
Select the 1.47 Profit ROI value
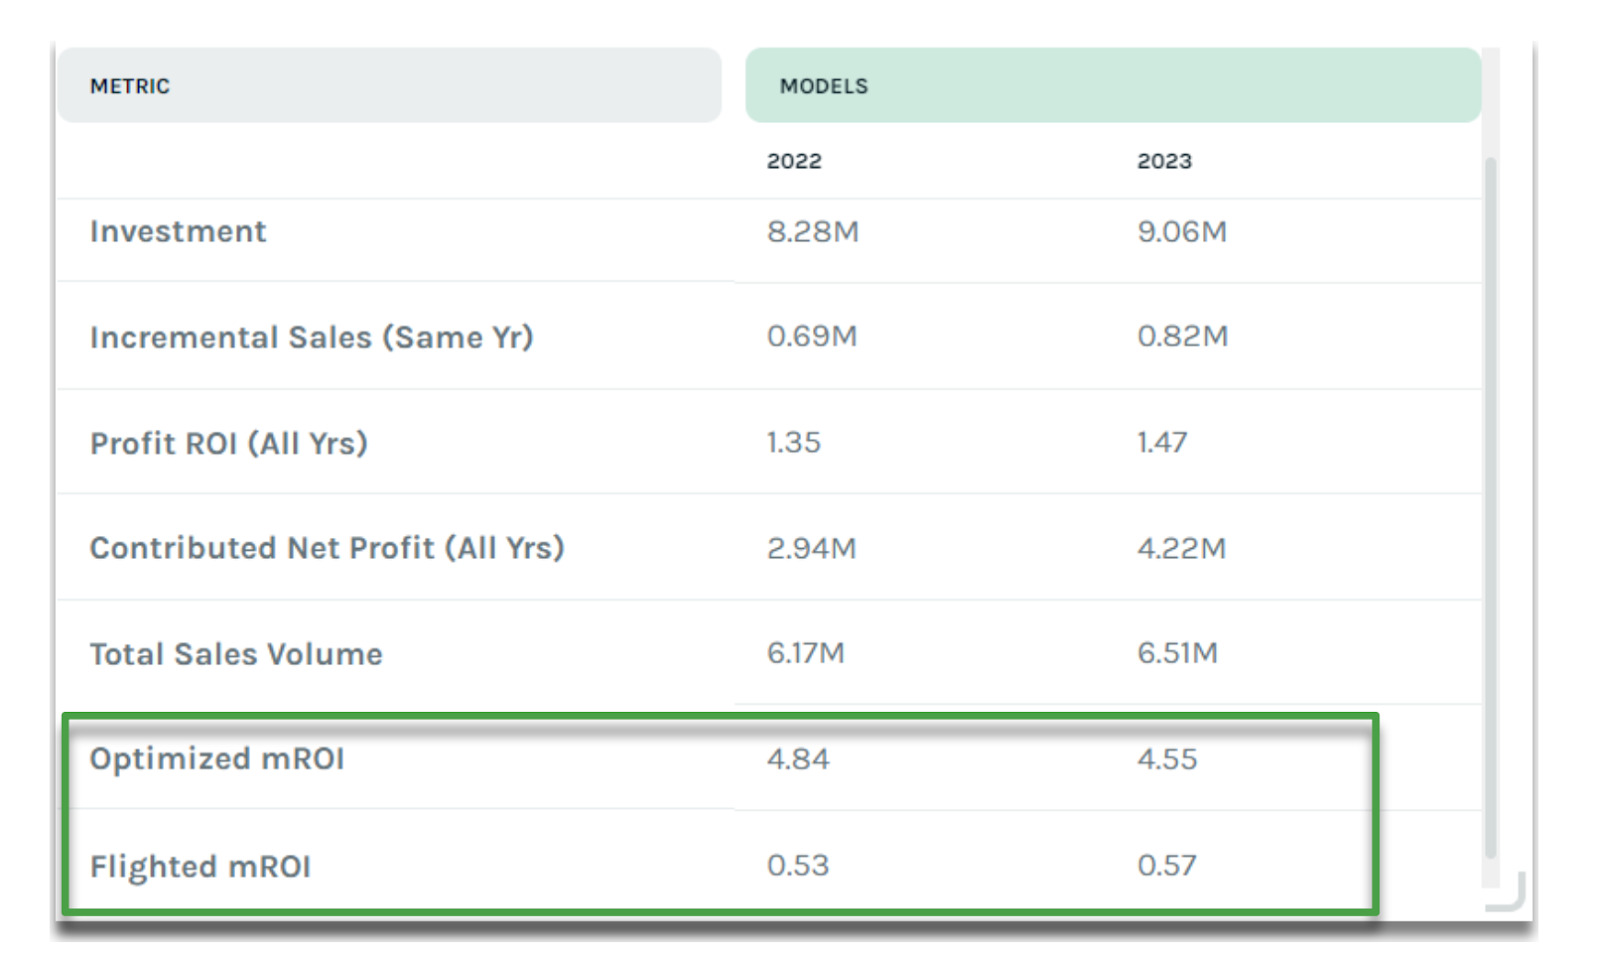tap(1162, 442)
